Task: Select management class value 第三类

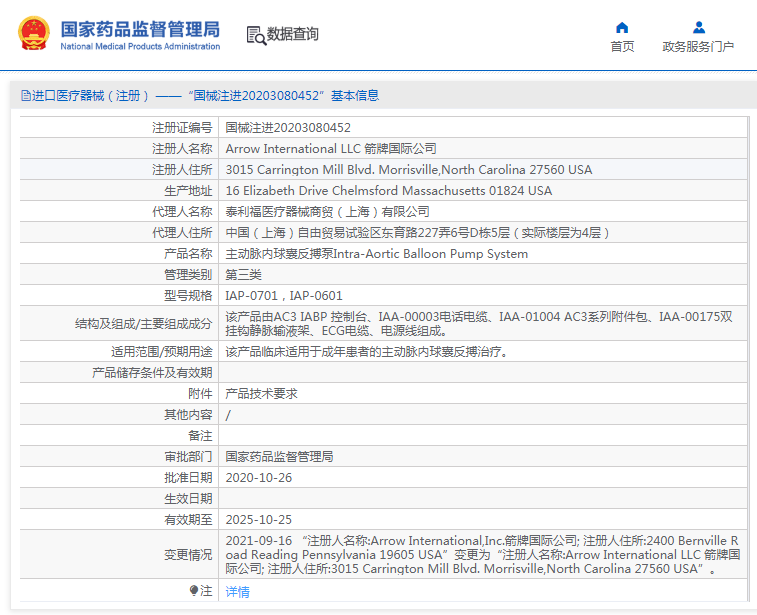Action: (x=243, y=275)
